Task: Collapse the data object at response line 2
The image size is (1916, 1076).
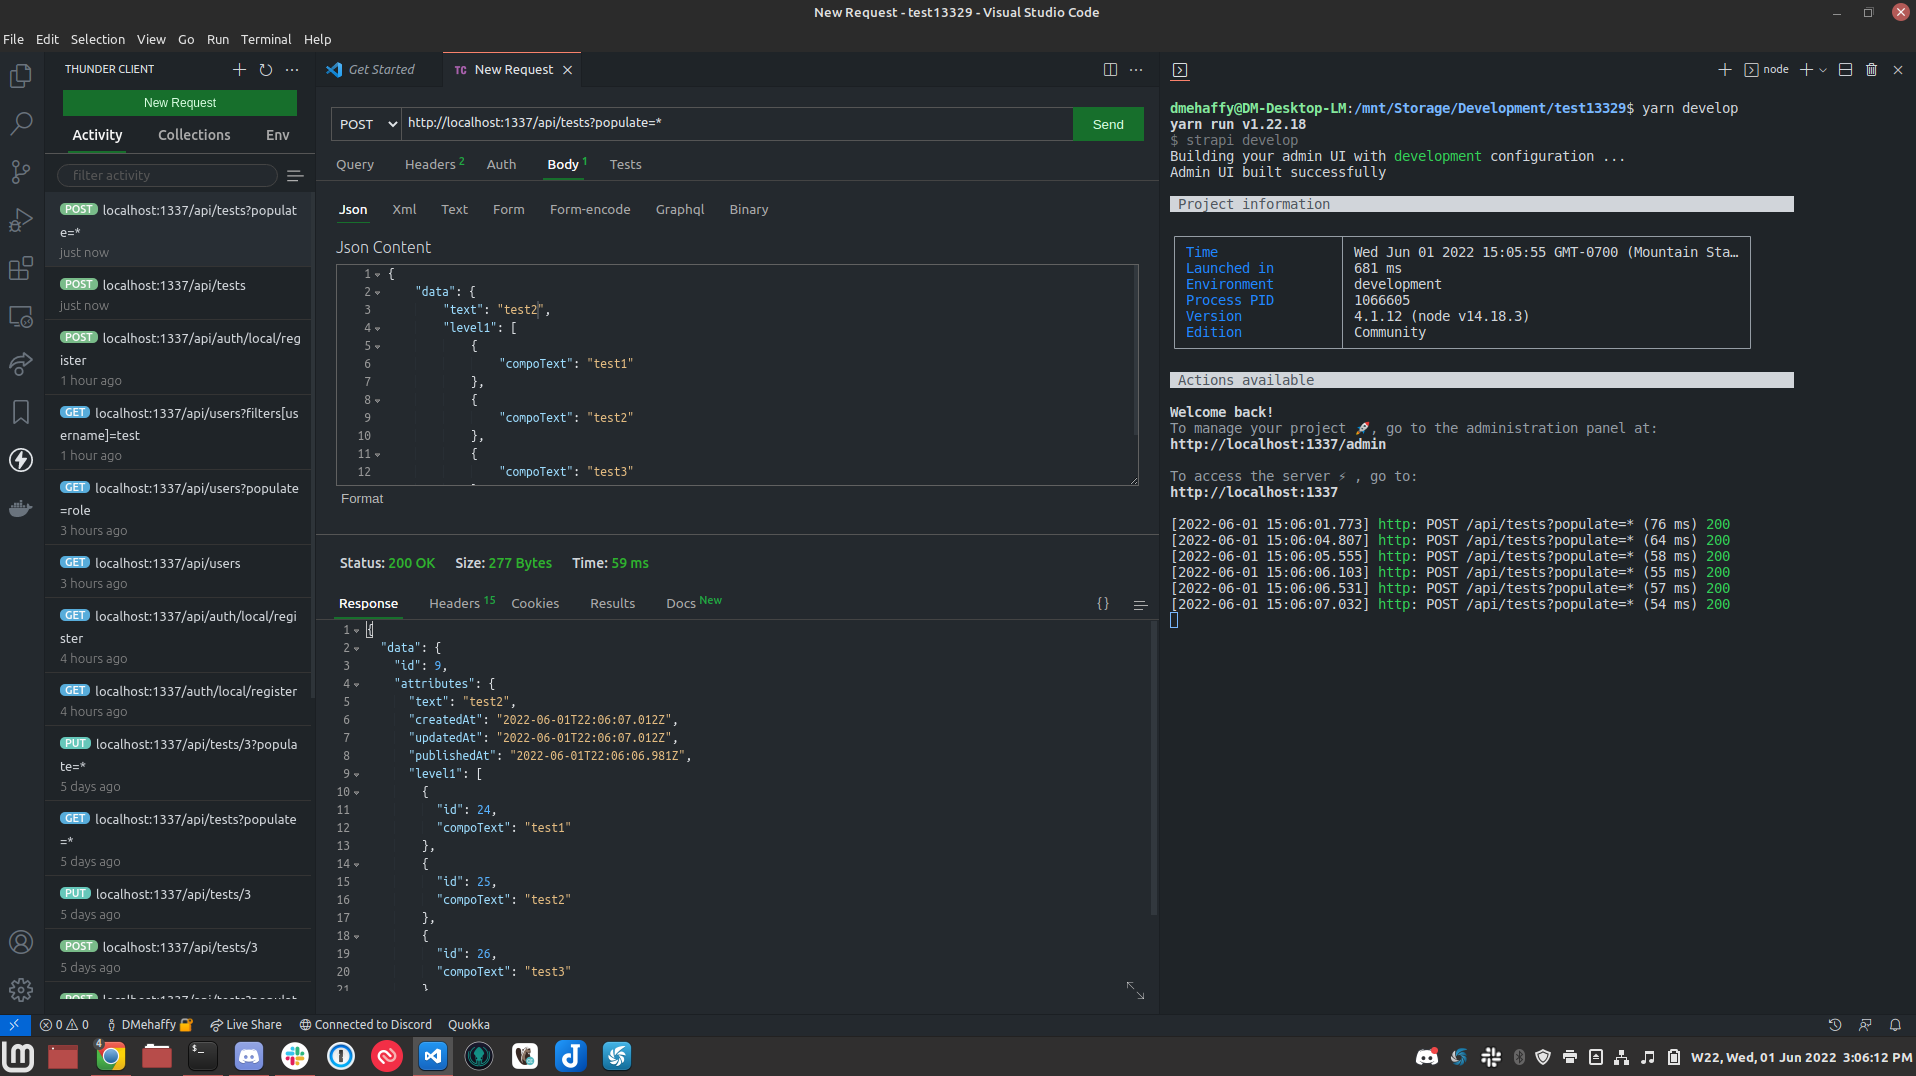Action: 355,647
